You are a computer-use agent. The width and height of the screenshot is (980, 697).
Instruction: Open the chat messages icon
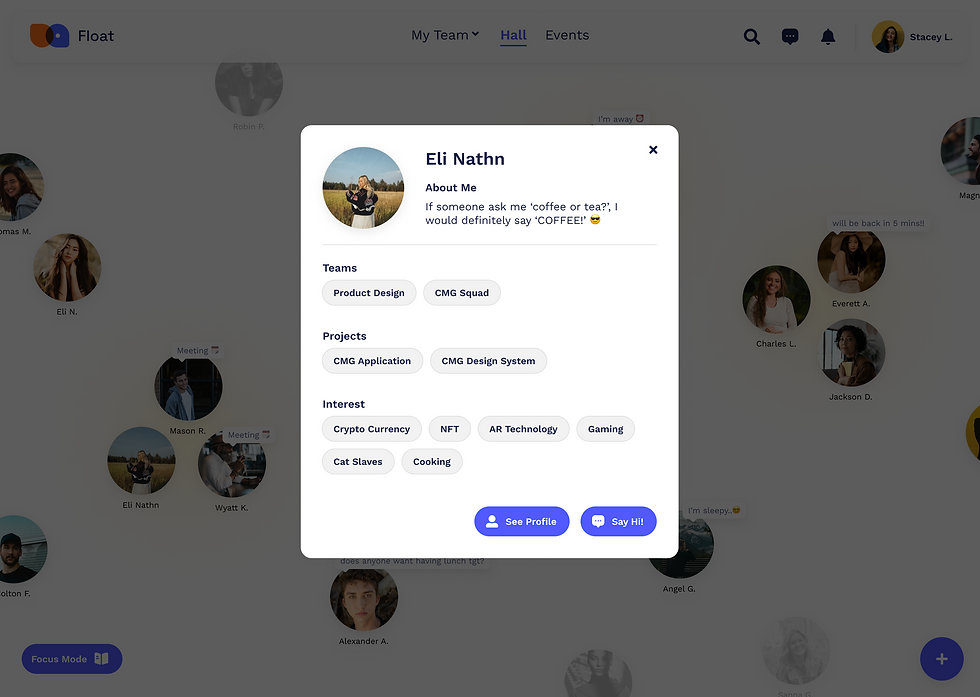pyautogui.click(x=790, y=36)
